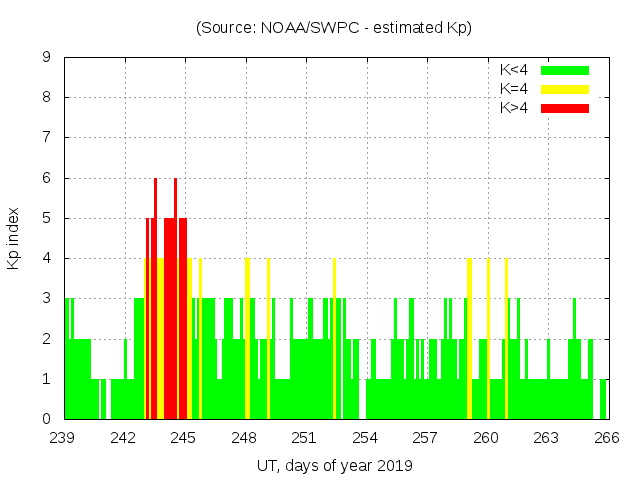
Task: Click the yellow K=4 legend swatch
Action: [565, 89]
